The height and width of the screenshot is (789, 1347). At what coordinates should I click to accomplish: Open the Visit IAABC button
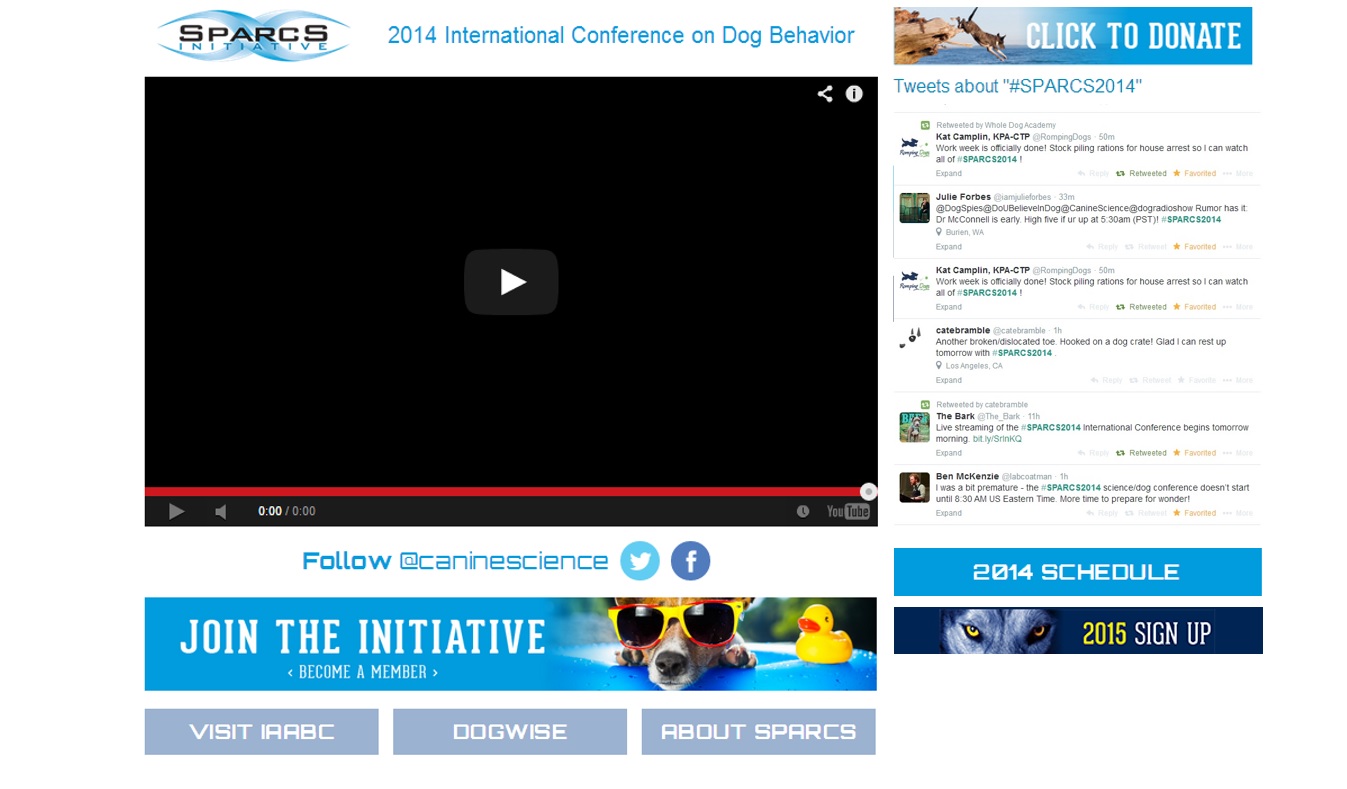[262, 732]
